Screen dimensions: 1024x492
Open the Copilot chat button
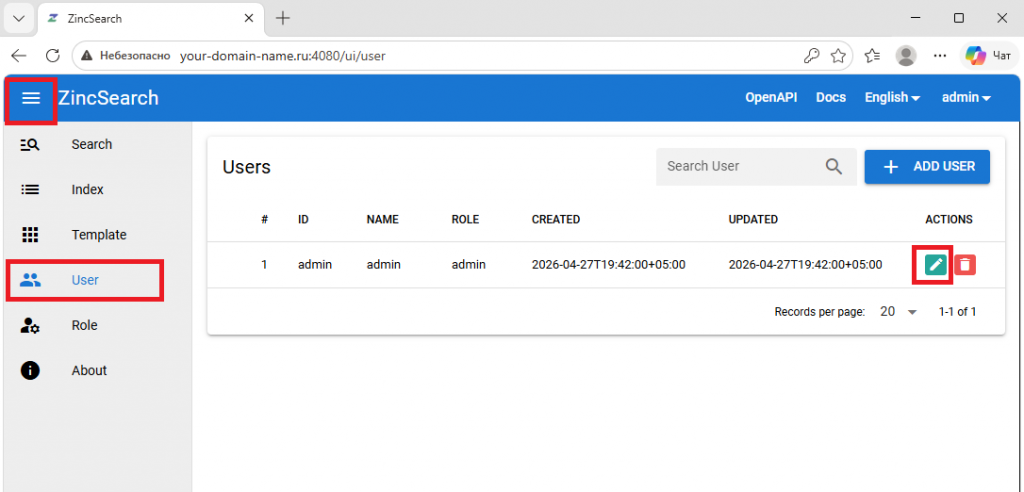(989, 56)
